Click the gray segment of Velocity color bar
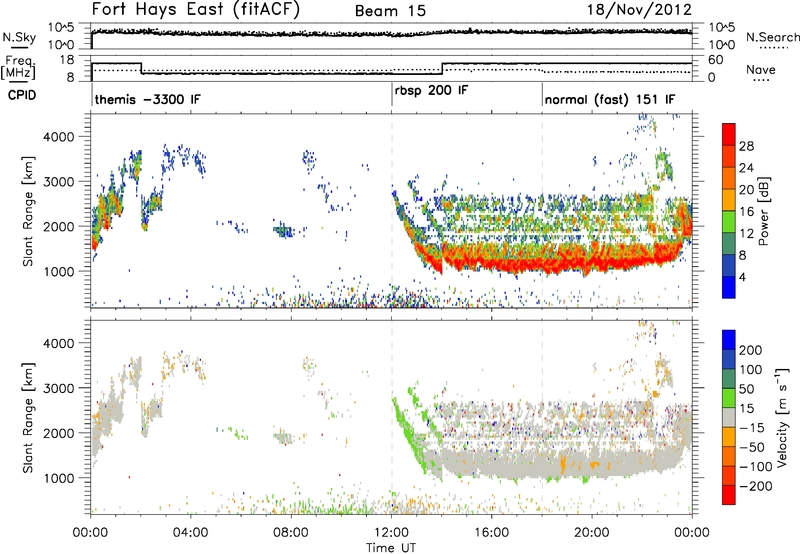Screen dimensions: 800x554 (729, 417)
